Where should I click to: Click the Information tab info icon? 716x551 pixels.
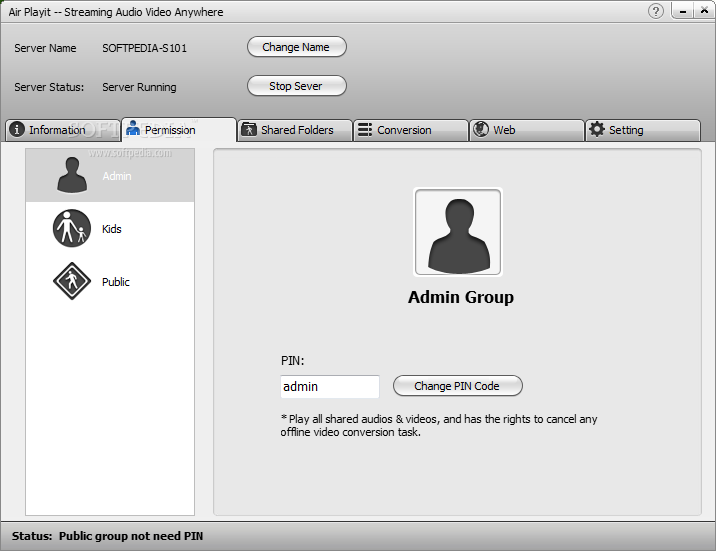coord(17,129)
